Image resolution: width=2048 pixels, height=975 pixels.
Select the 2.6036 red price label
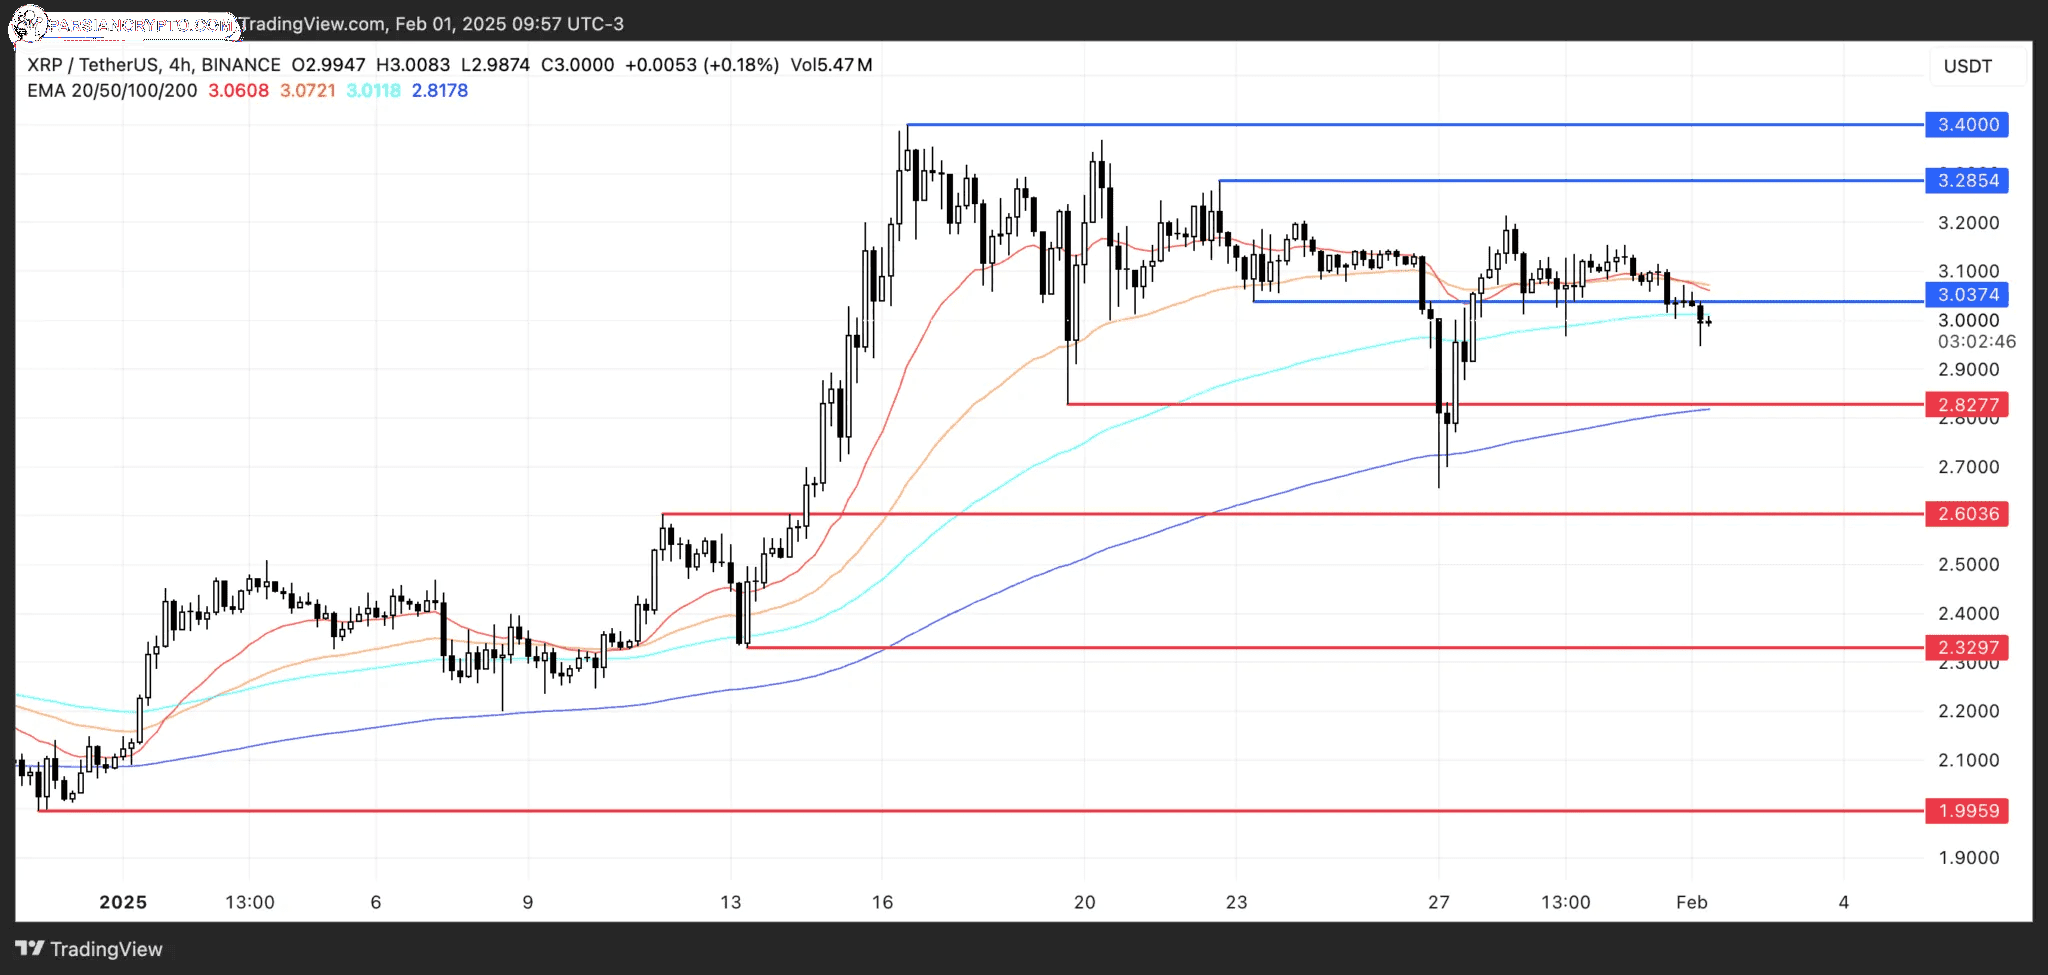tap(1968, 514)
